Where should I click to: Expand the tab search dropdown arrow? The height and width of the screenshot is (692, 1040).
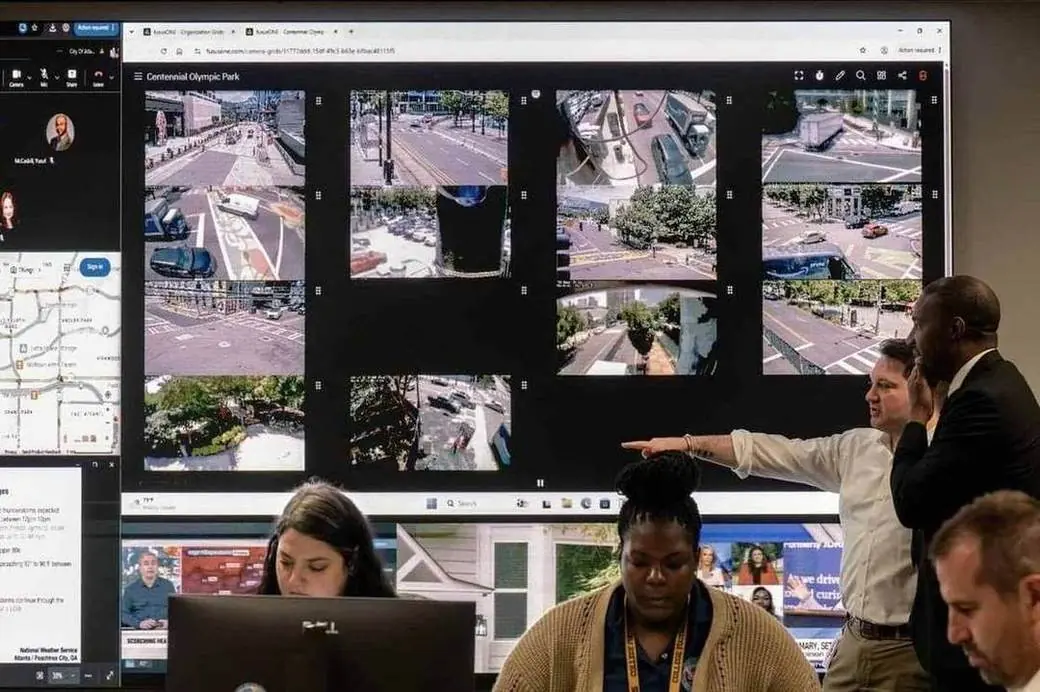[131, 32]
